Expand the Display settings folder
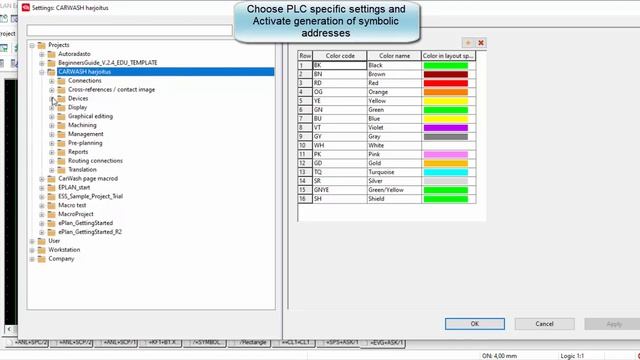 click(x=52, y=108)
